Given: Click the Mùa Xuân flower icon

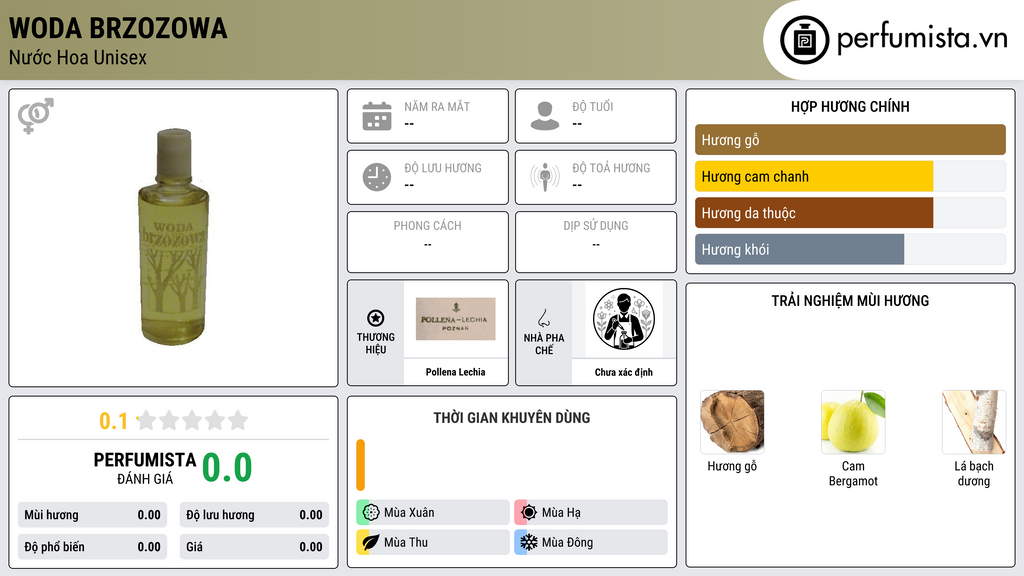Looking at the screenshot, I should tap(371, 513).
